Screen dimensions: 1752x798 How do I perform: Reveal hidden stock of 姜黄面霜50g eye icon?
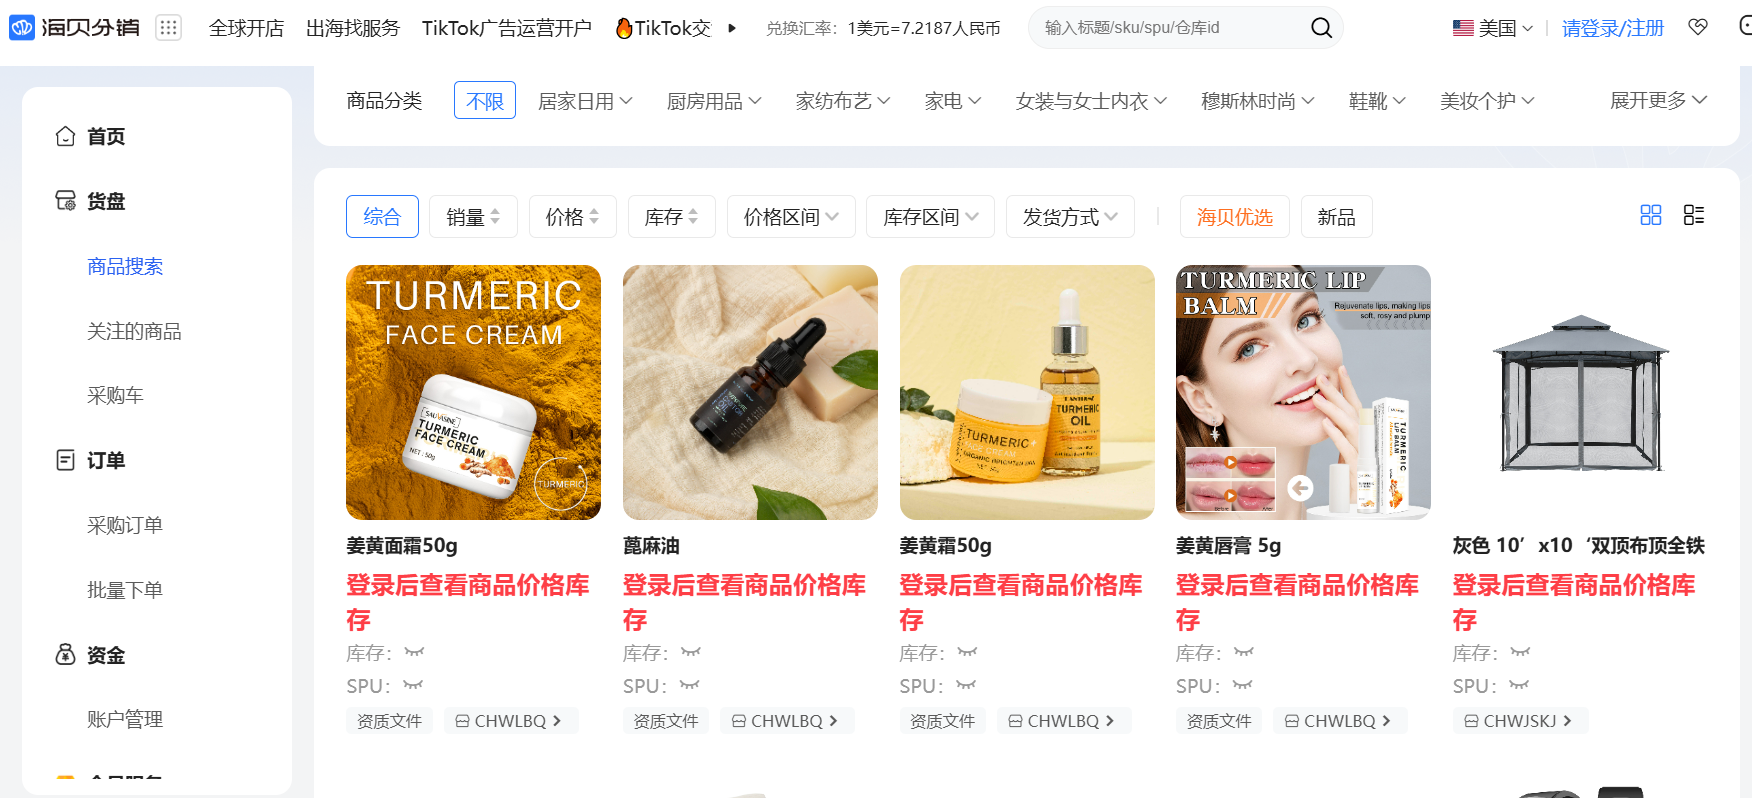pyautogui.click(x=414, y=652)
